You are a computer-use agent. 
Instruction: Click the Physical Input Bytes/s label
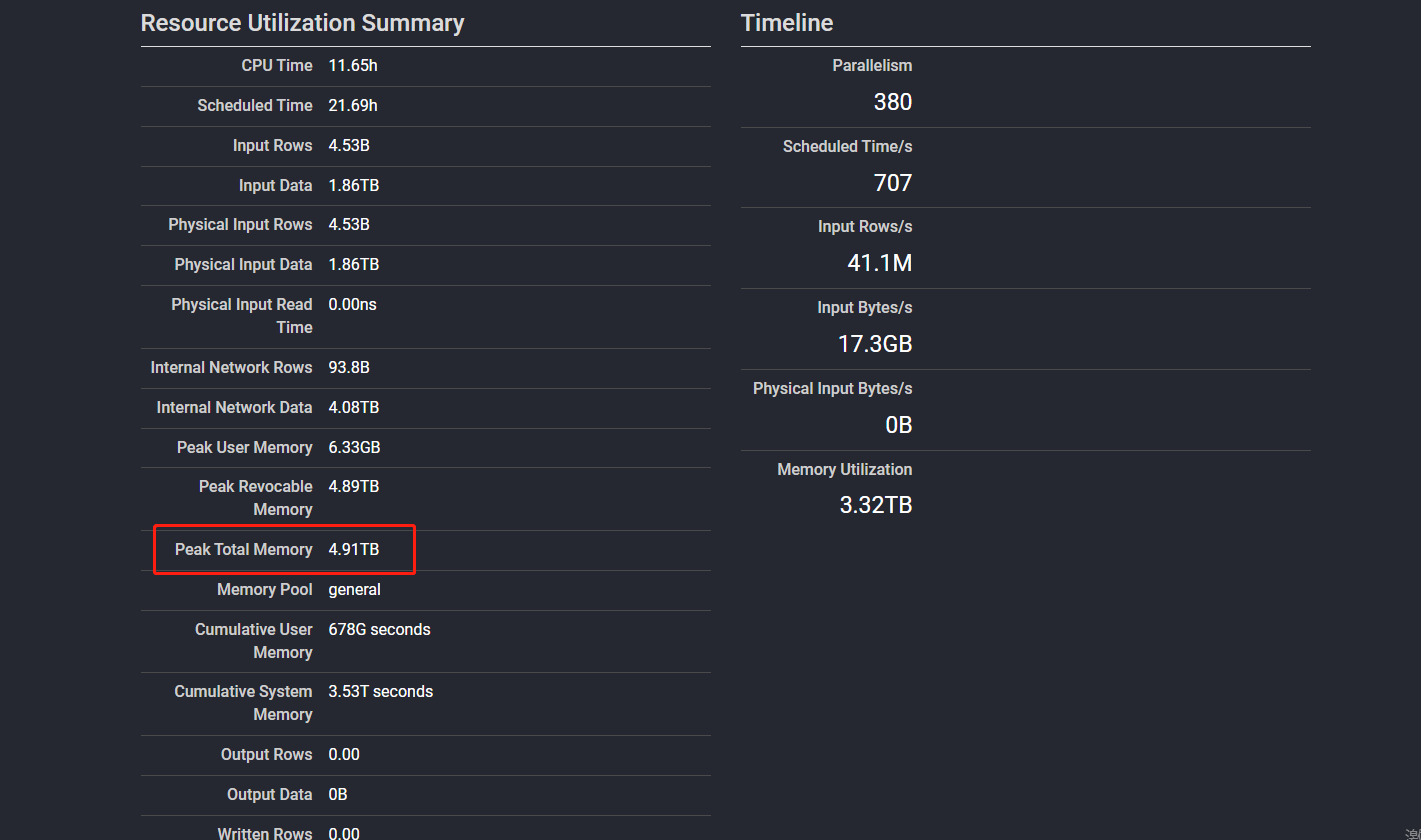(833, 388)
